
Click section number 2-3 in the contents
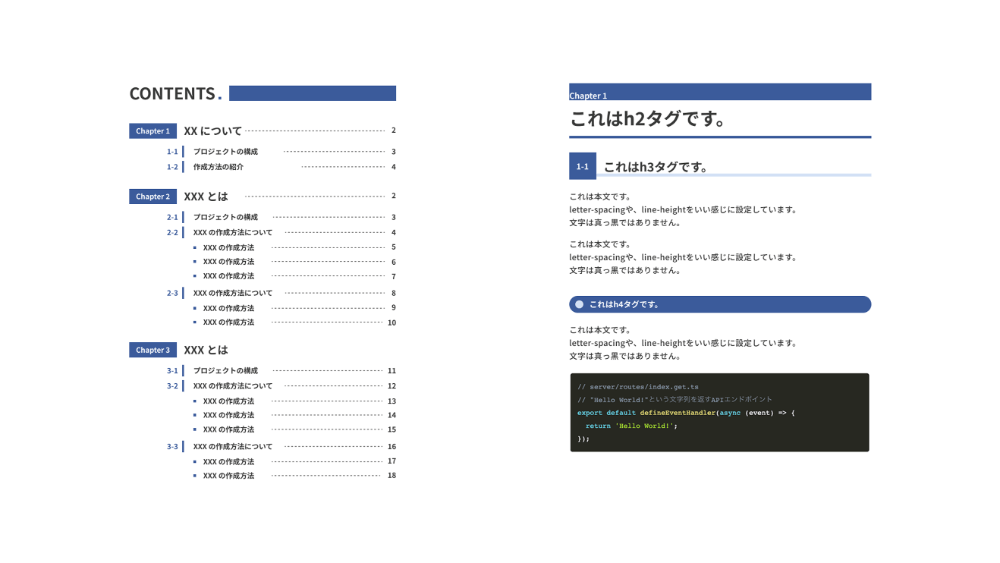pyautogui.click(x=172, y=293)
